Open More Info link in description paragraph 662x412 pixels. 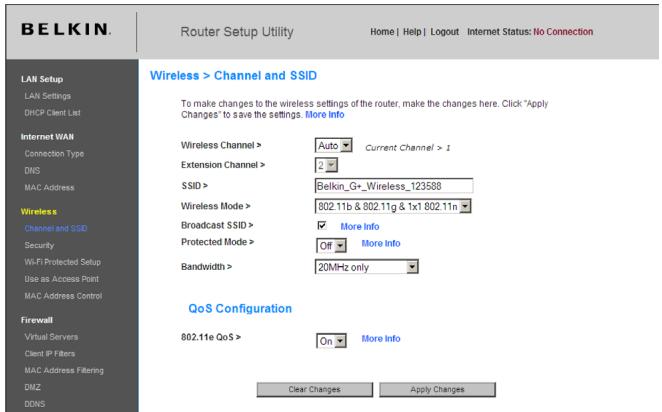(325, 115)
